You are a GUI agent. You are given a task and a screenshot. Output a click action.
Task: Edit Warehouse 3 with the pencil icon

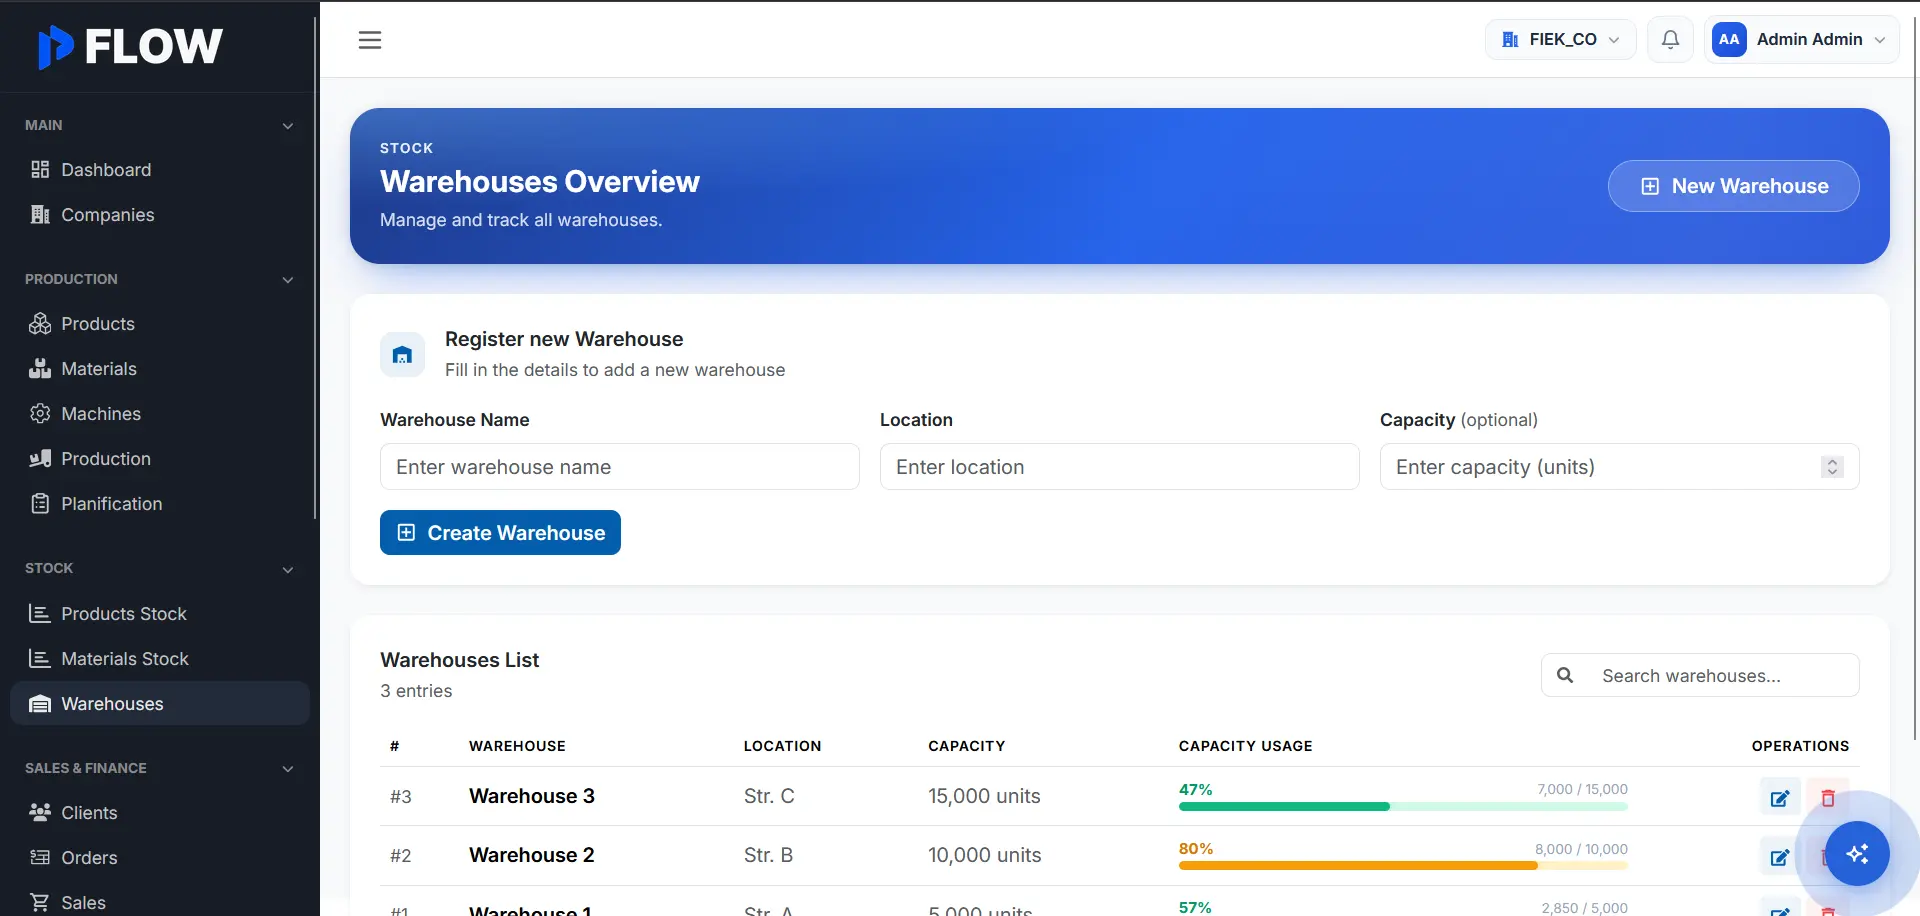(1780, 798)
